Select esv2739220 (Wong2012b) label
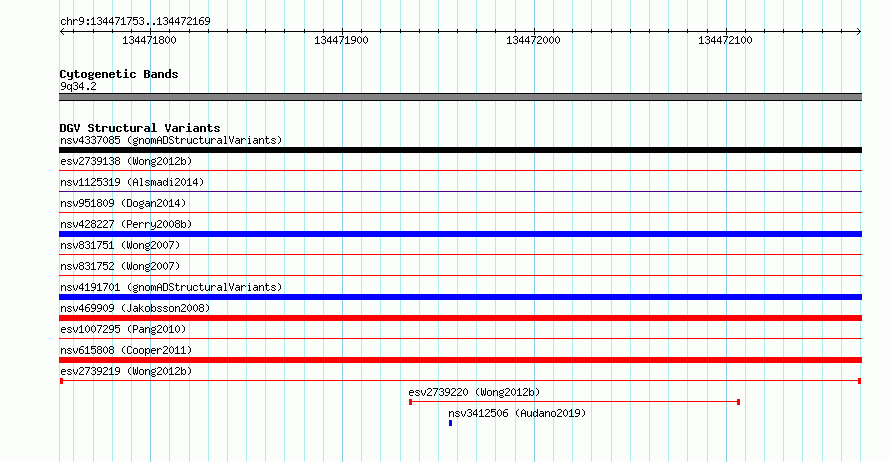 474,392
